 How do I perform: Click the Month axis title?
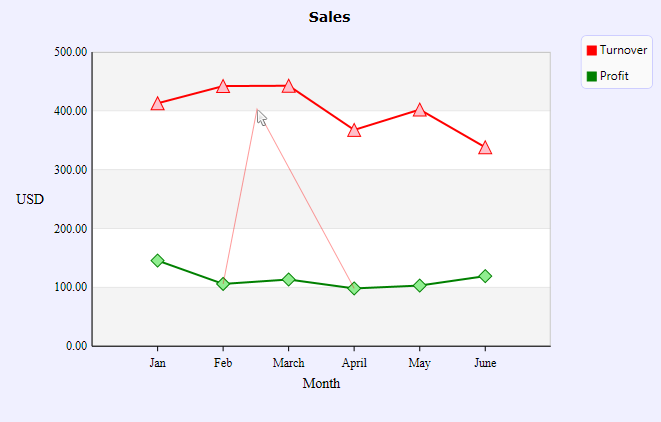321,383
